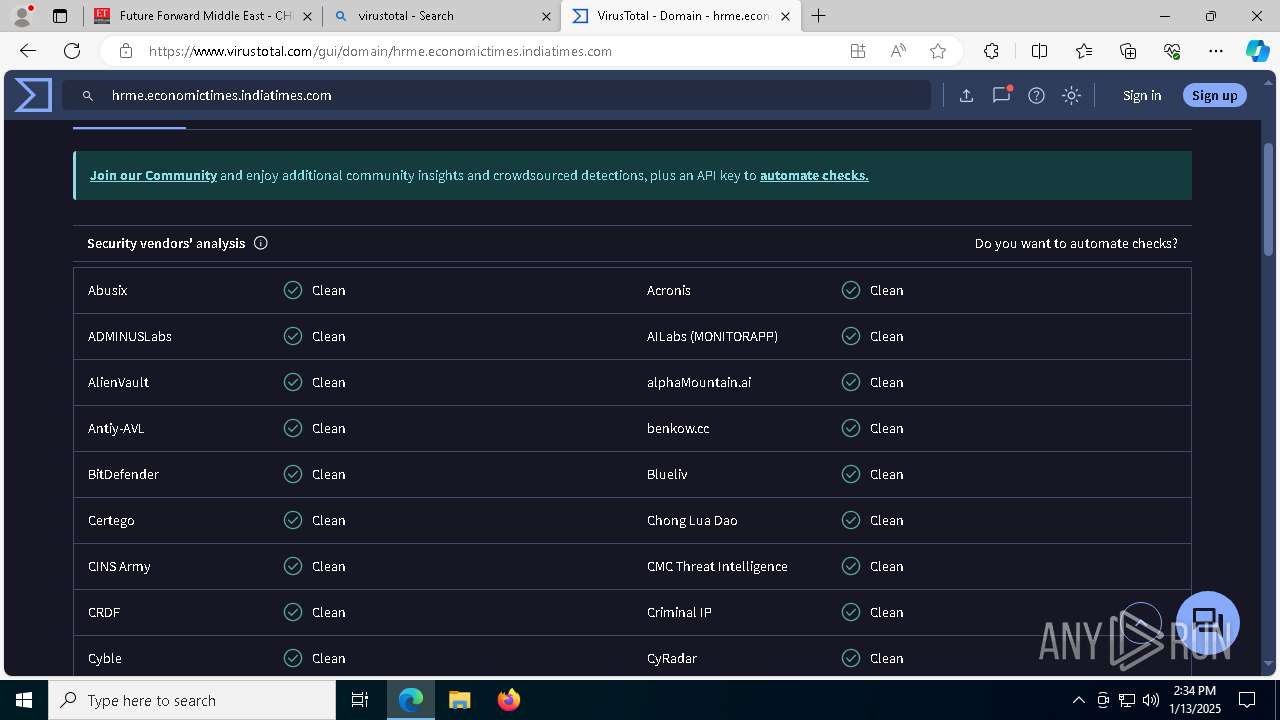Launch Firefox from the taskbar
1280x720 pixels.
(509, 700)
